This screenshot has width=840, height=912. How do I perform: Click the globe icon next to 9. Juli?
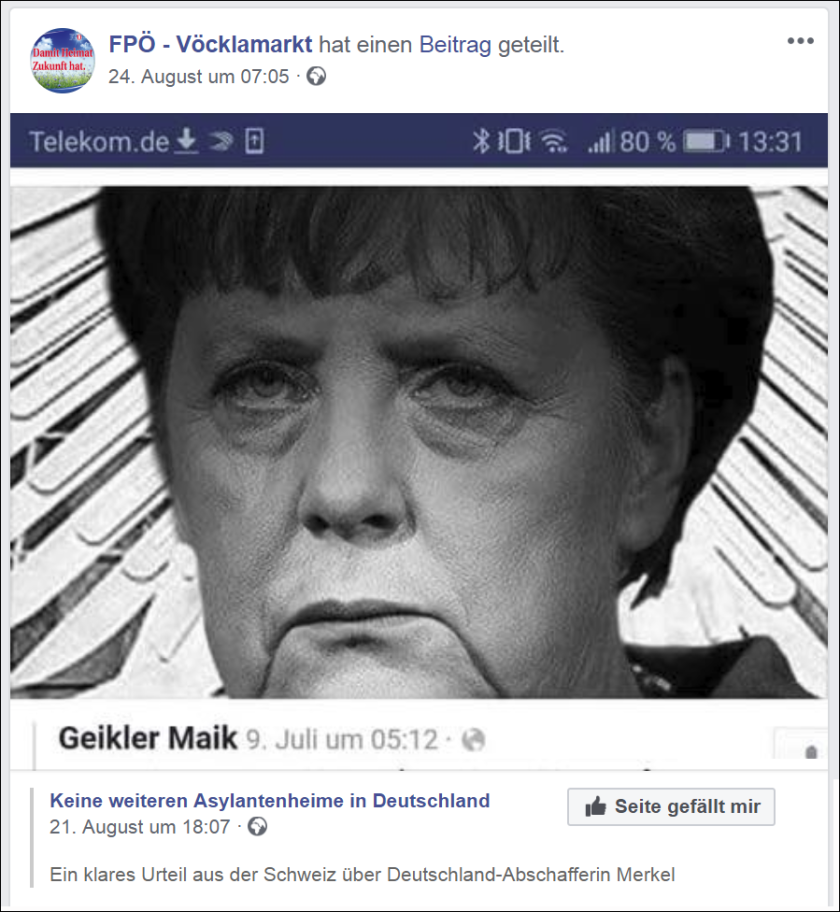point(473,740)
